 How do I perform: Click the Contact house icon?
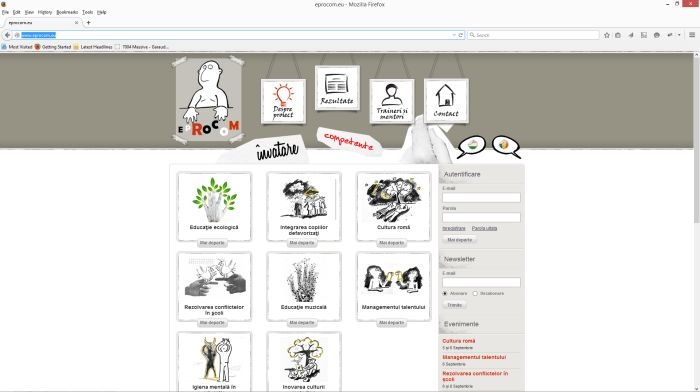click(446, 101)
